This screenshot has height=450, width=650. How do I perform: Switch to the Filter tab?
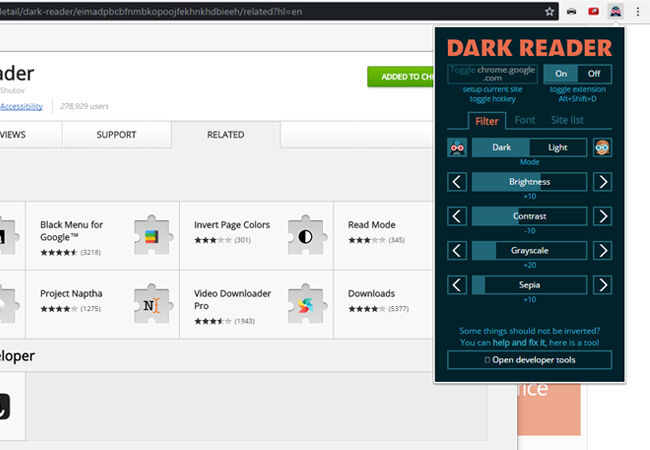tap(487, 121)
